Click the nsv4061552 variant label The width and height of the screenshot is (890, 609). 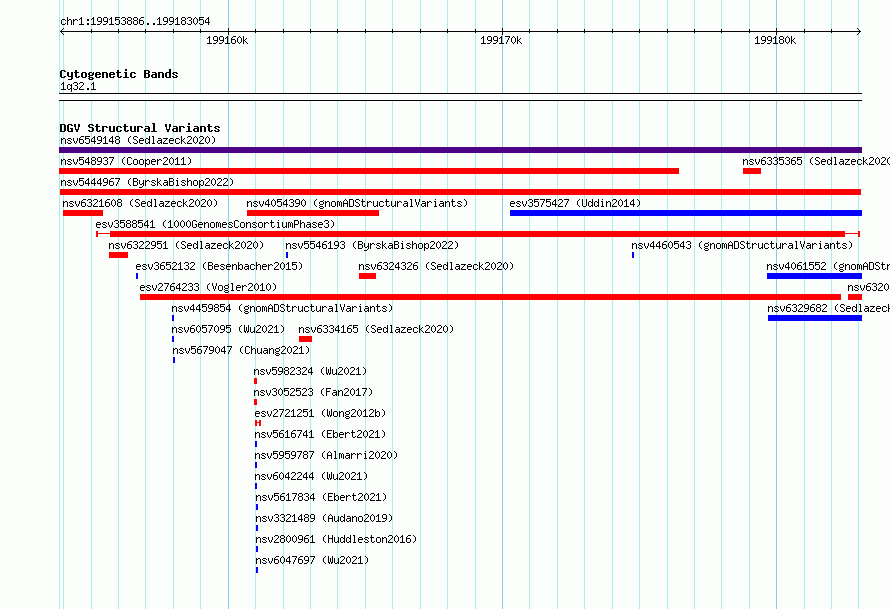(828, 266)
